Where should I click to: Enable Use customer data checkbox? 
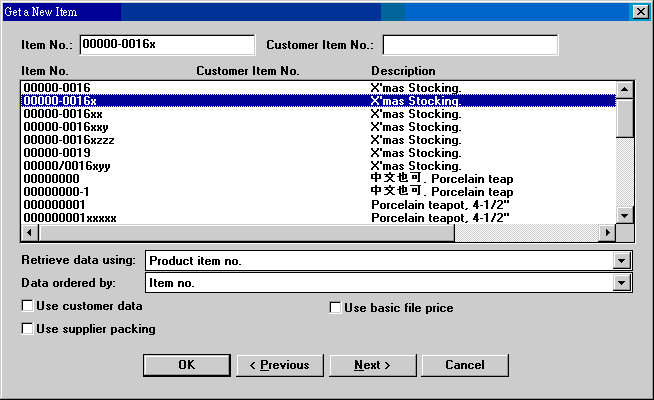click(28, 306)
